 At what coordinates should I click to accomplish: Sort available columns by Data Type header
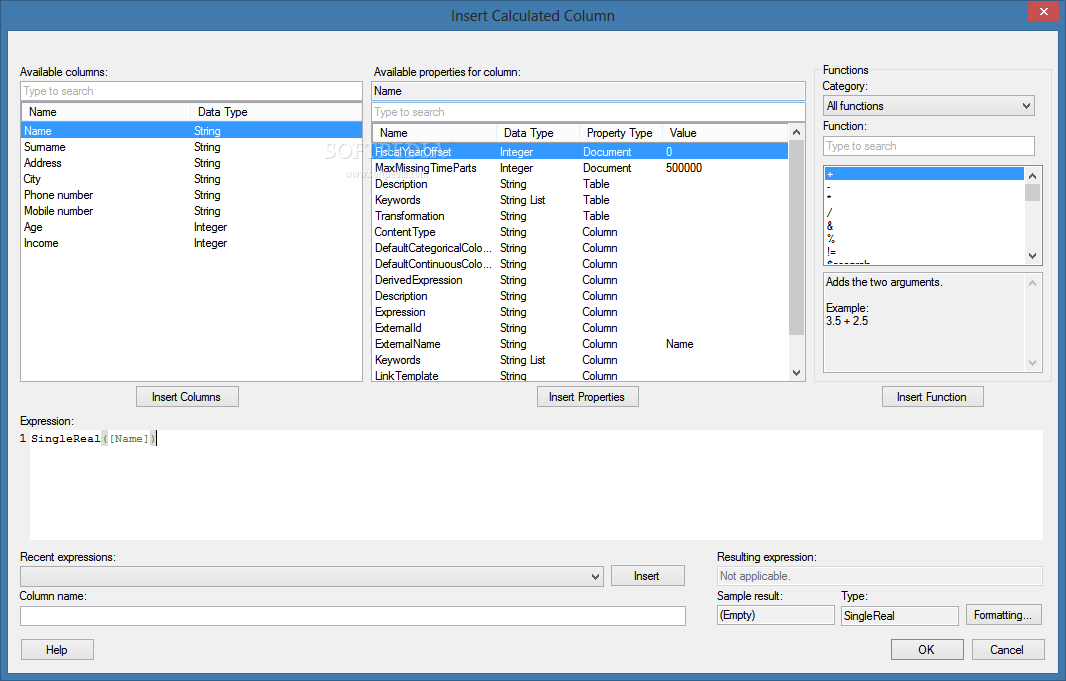point(223,112)
